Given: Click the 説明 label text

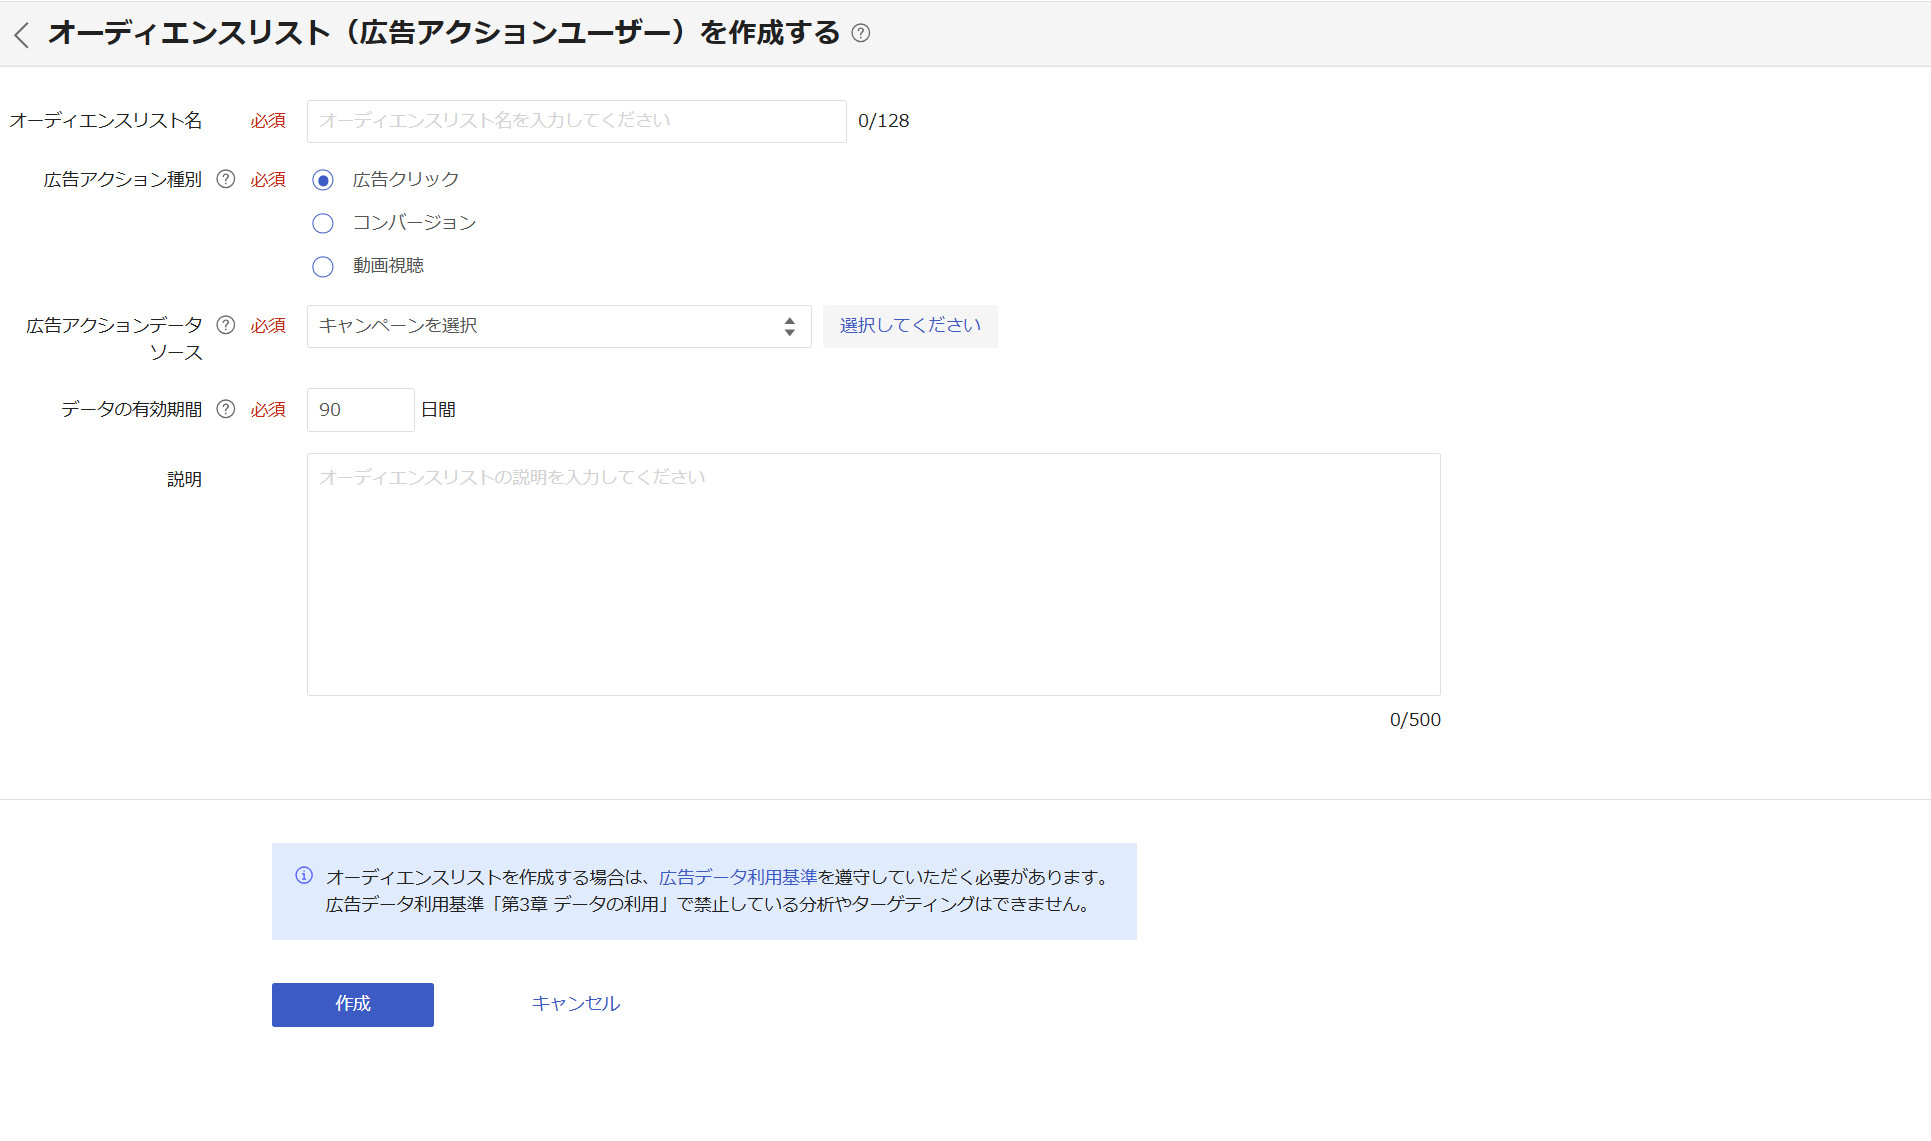Looking at the screenshot, I should click(184, 479).
